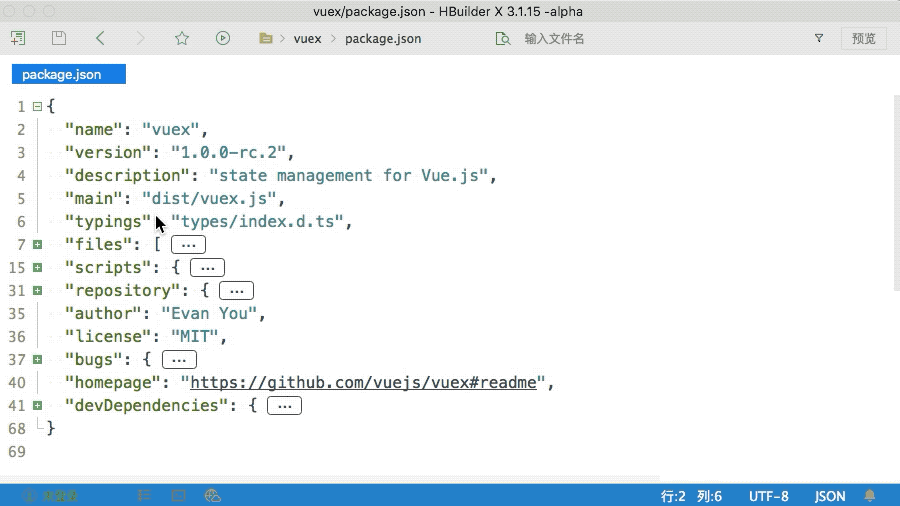The width and height of the screenshot is (900, 506).
Task: Go back with the left arrow
Action: point(100,38)
